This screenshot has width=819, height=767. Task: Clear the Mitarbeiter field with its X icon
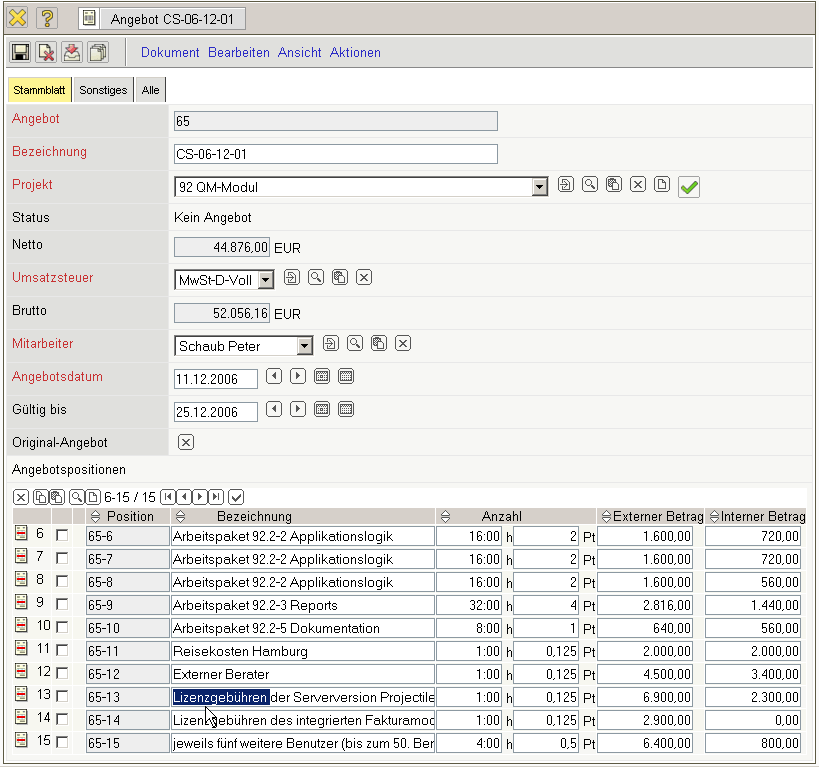(403, 343)
